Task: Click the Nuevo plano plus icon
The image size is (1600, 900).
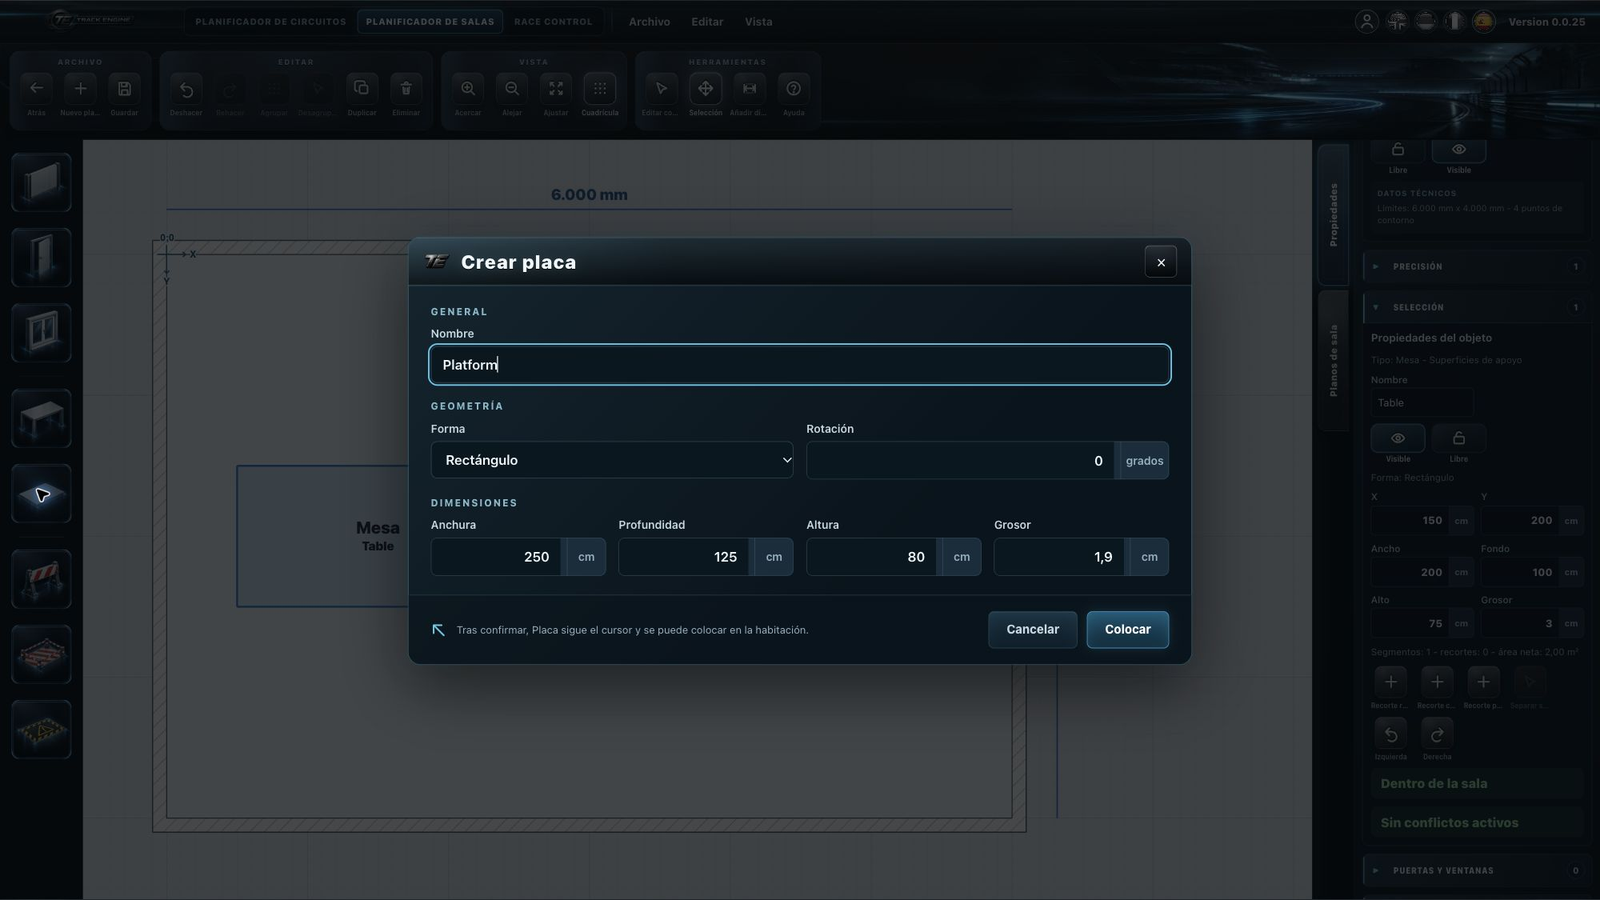Action: (x=81, y=89)
